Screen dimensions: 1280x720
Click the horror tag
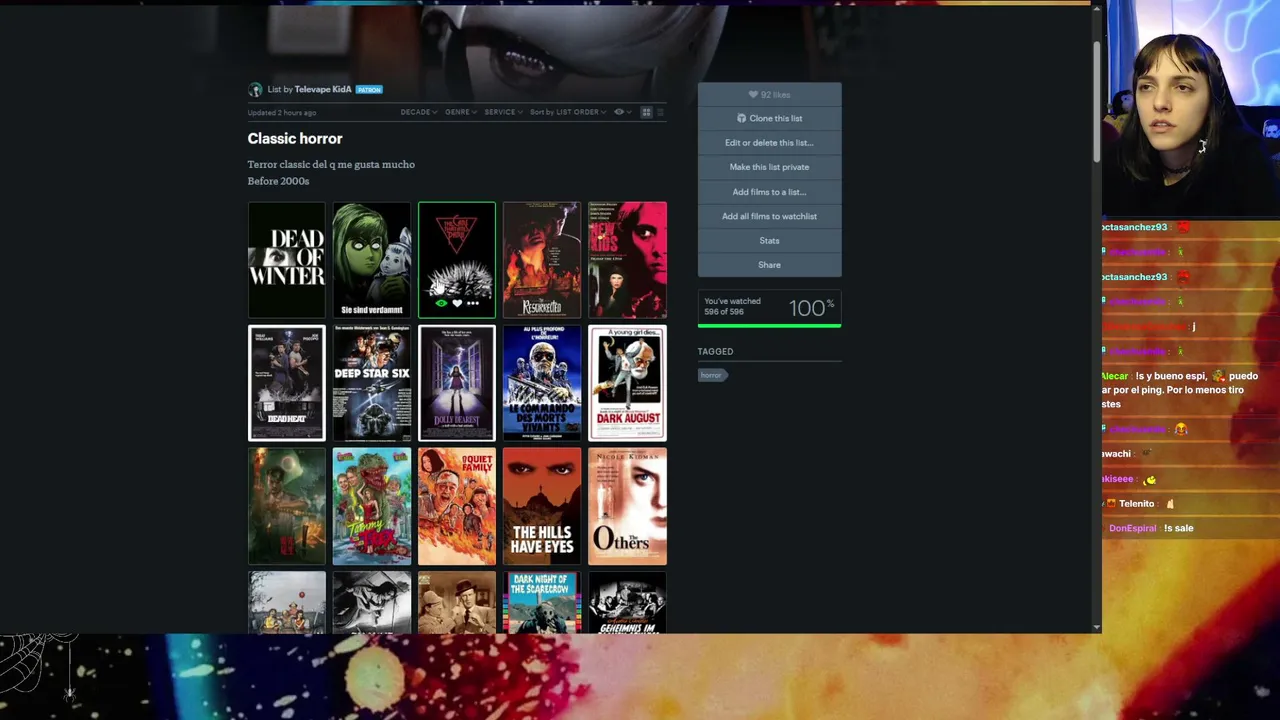[x=711, y=375]
